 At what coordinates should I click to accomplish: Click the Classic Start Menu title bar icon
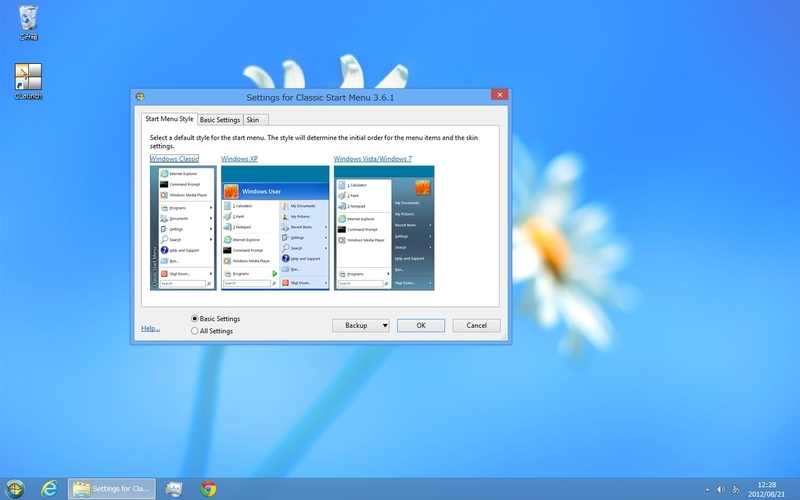click(x=140, y=97)
